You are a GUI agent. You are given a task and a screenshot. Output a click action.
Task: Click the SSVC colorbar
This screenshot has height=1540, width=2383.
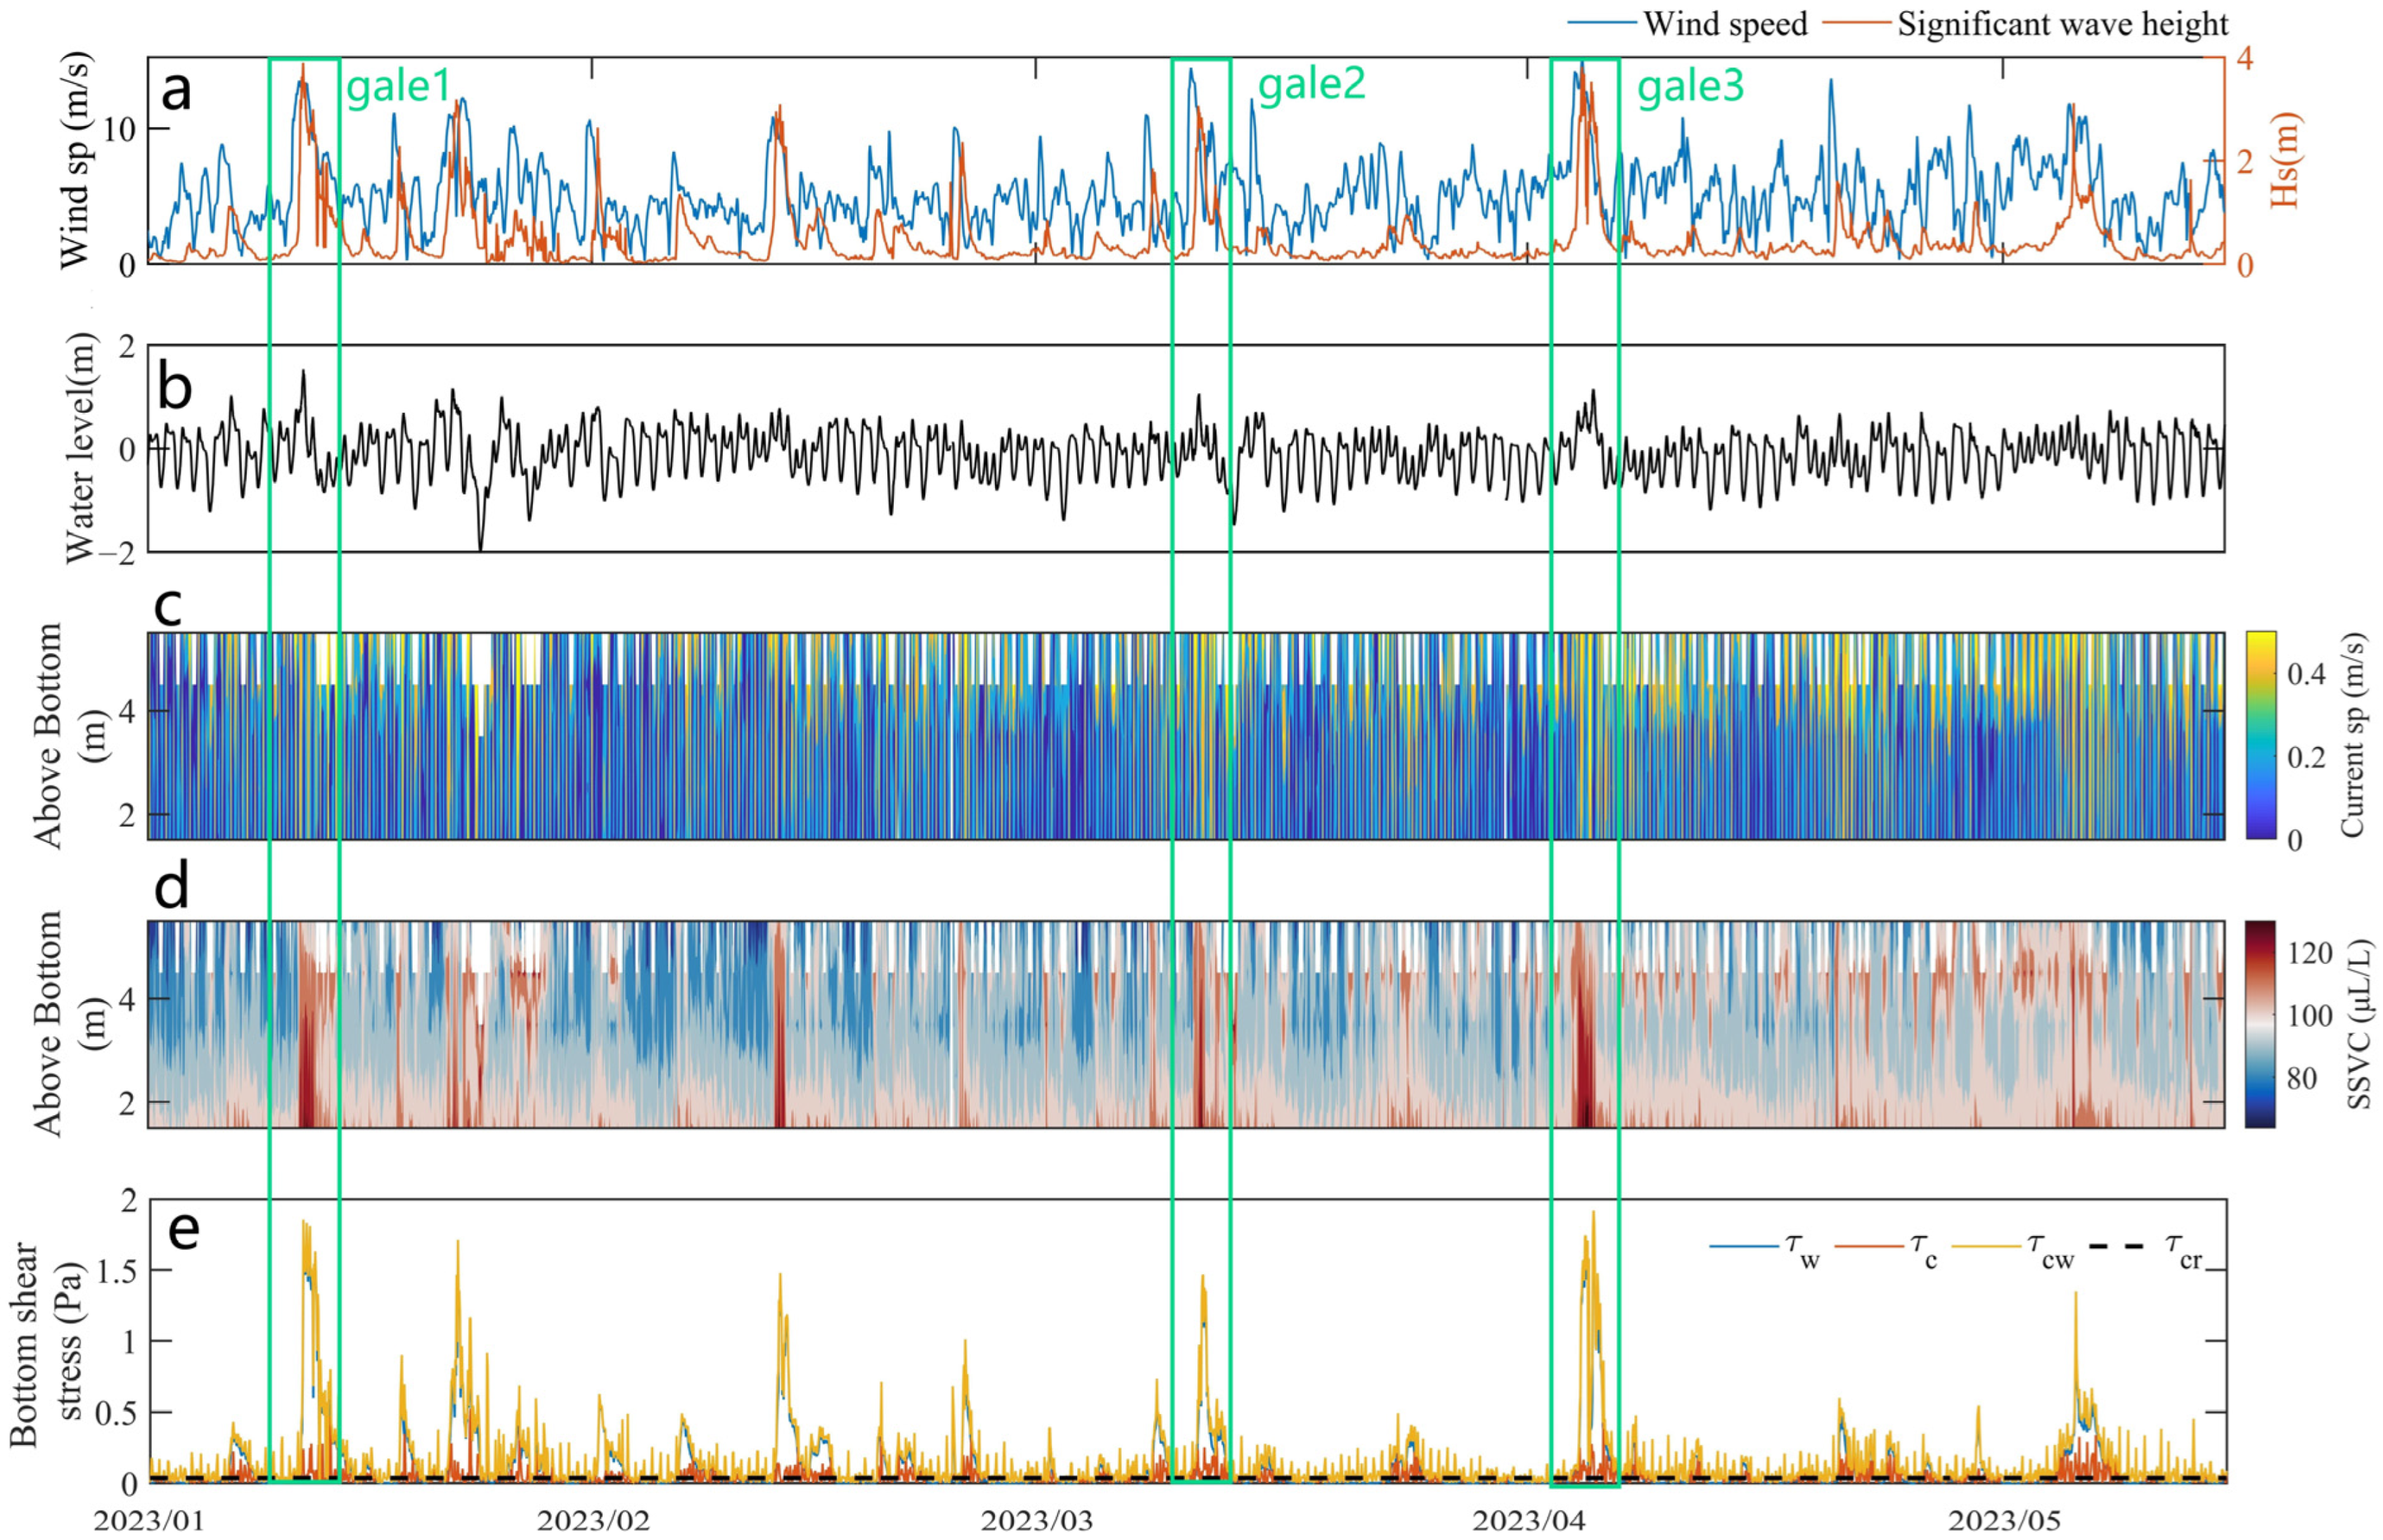(2260, 1024)
